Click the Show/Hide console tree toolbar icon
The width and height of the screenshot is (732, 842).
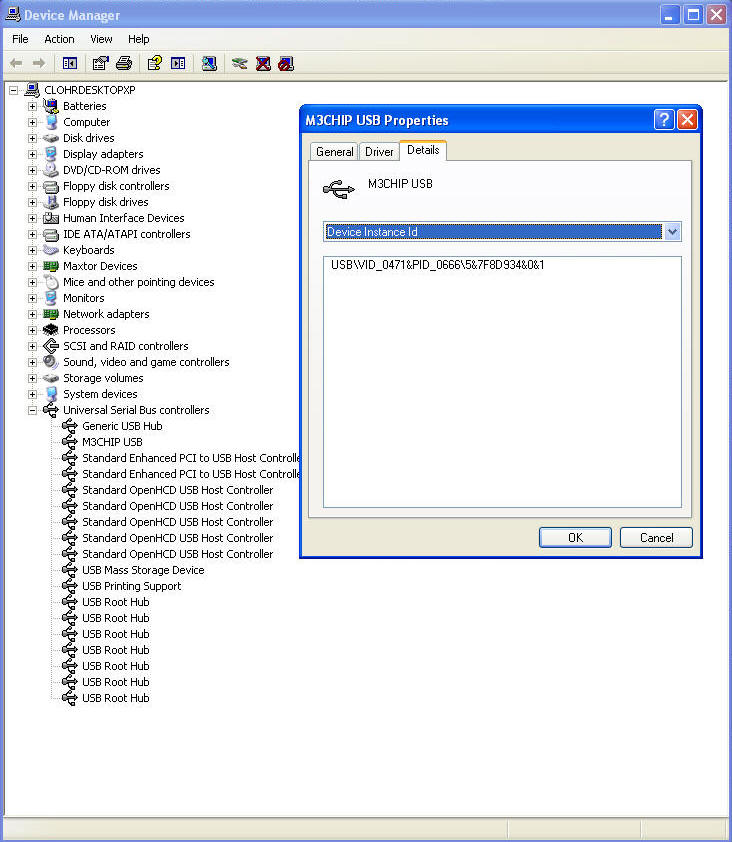[x=70, y=63]
